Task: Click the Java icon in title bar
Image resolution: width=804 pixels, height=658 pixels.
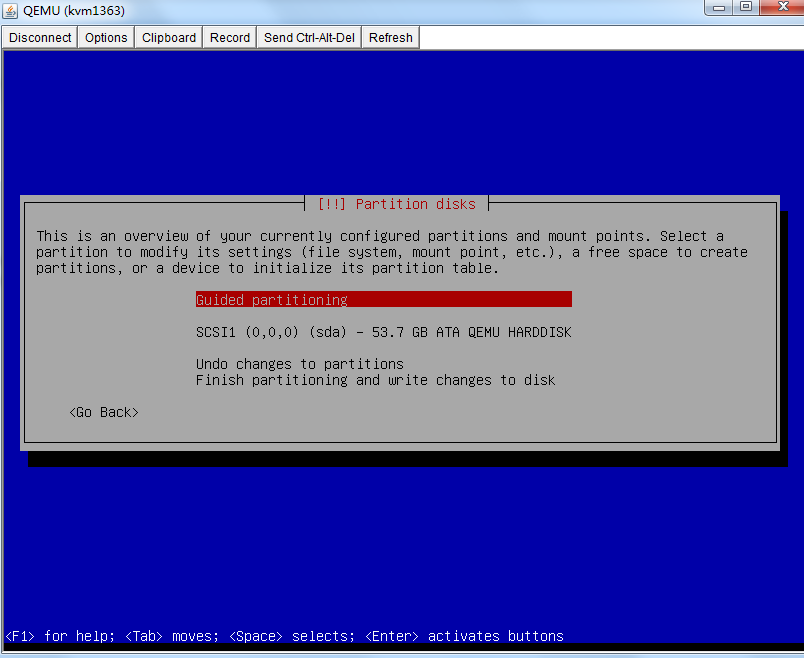Action: coord(10,11)
